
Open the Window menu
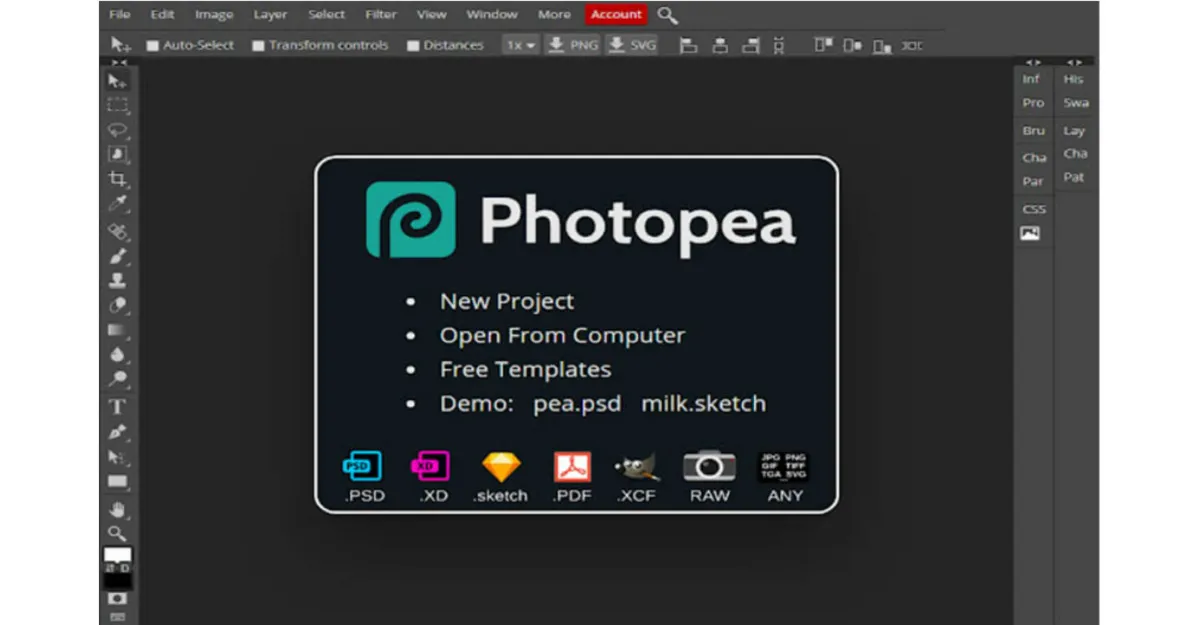[492, 14]
